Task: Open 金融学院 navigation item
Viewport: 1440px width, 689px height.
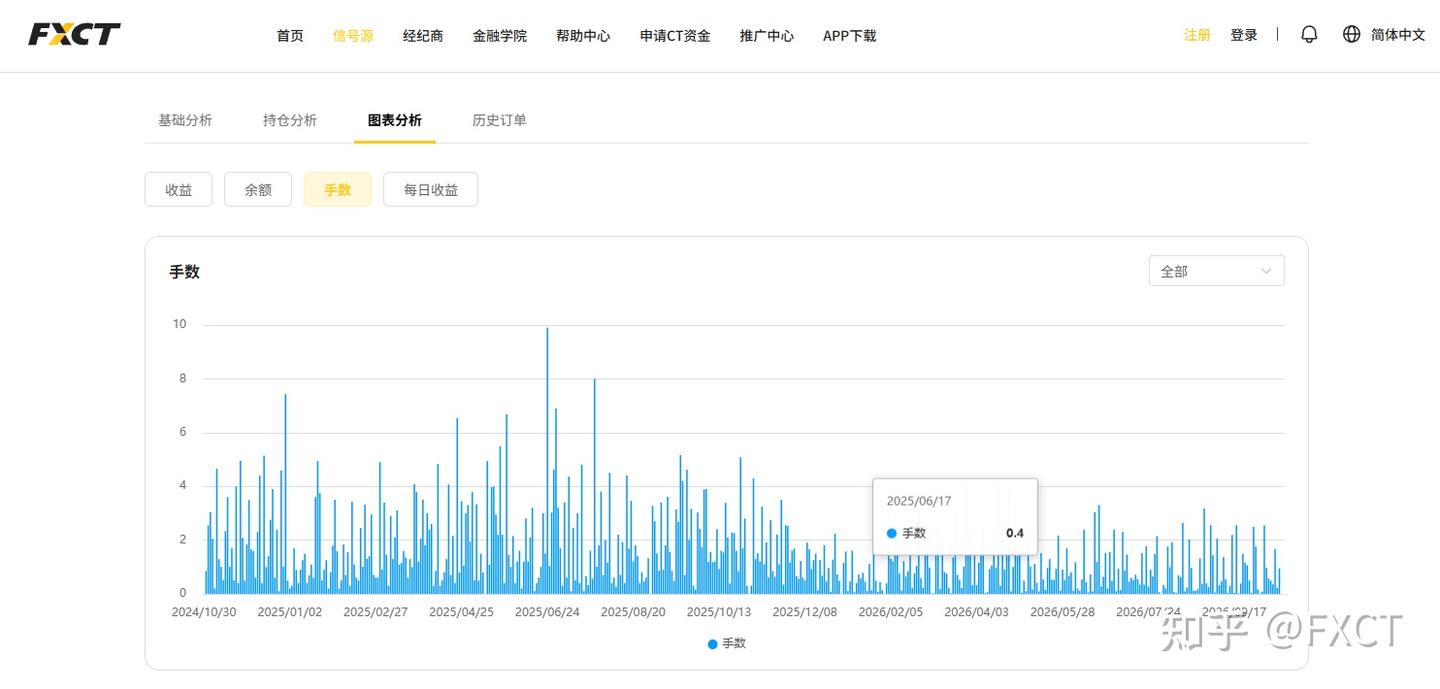Action: click(500, 36)
